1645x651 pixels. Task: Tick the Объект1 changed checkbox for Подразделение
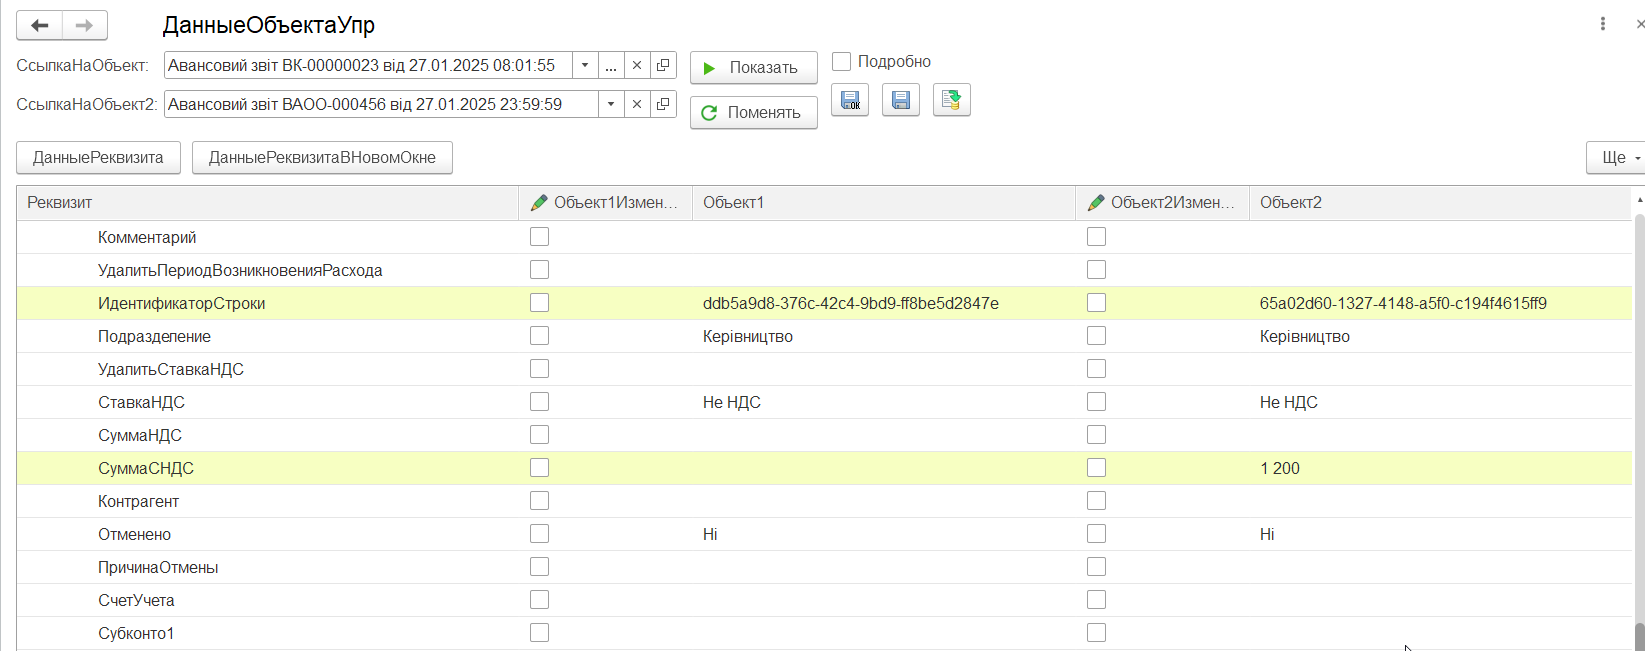pyautogui.click(x=540, y=336)
